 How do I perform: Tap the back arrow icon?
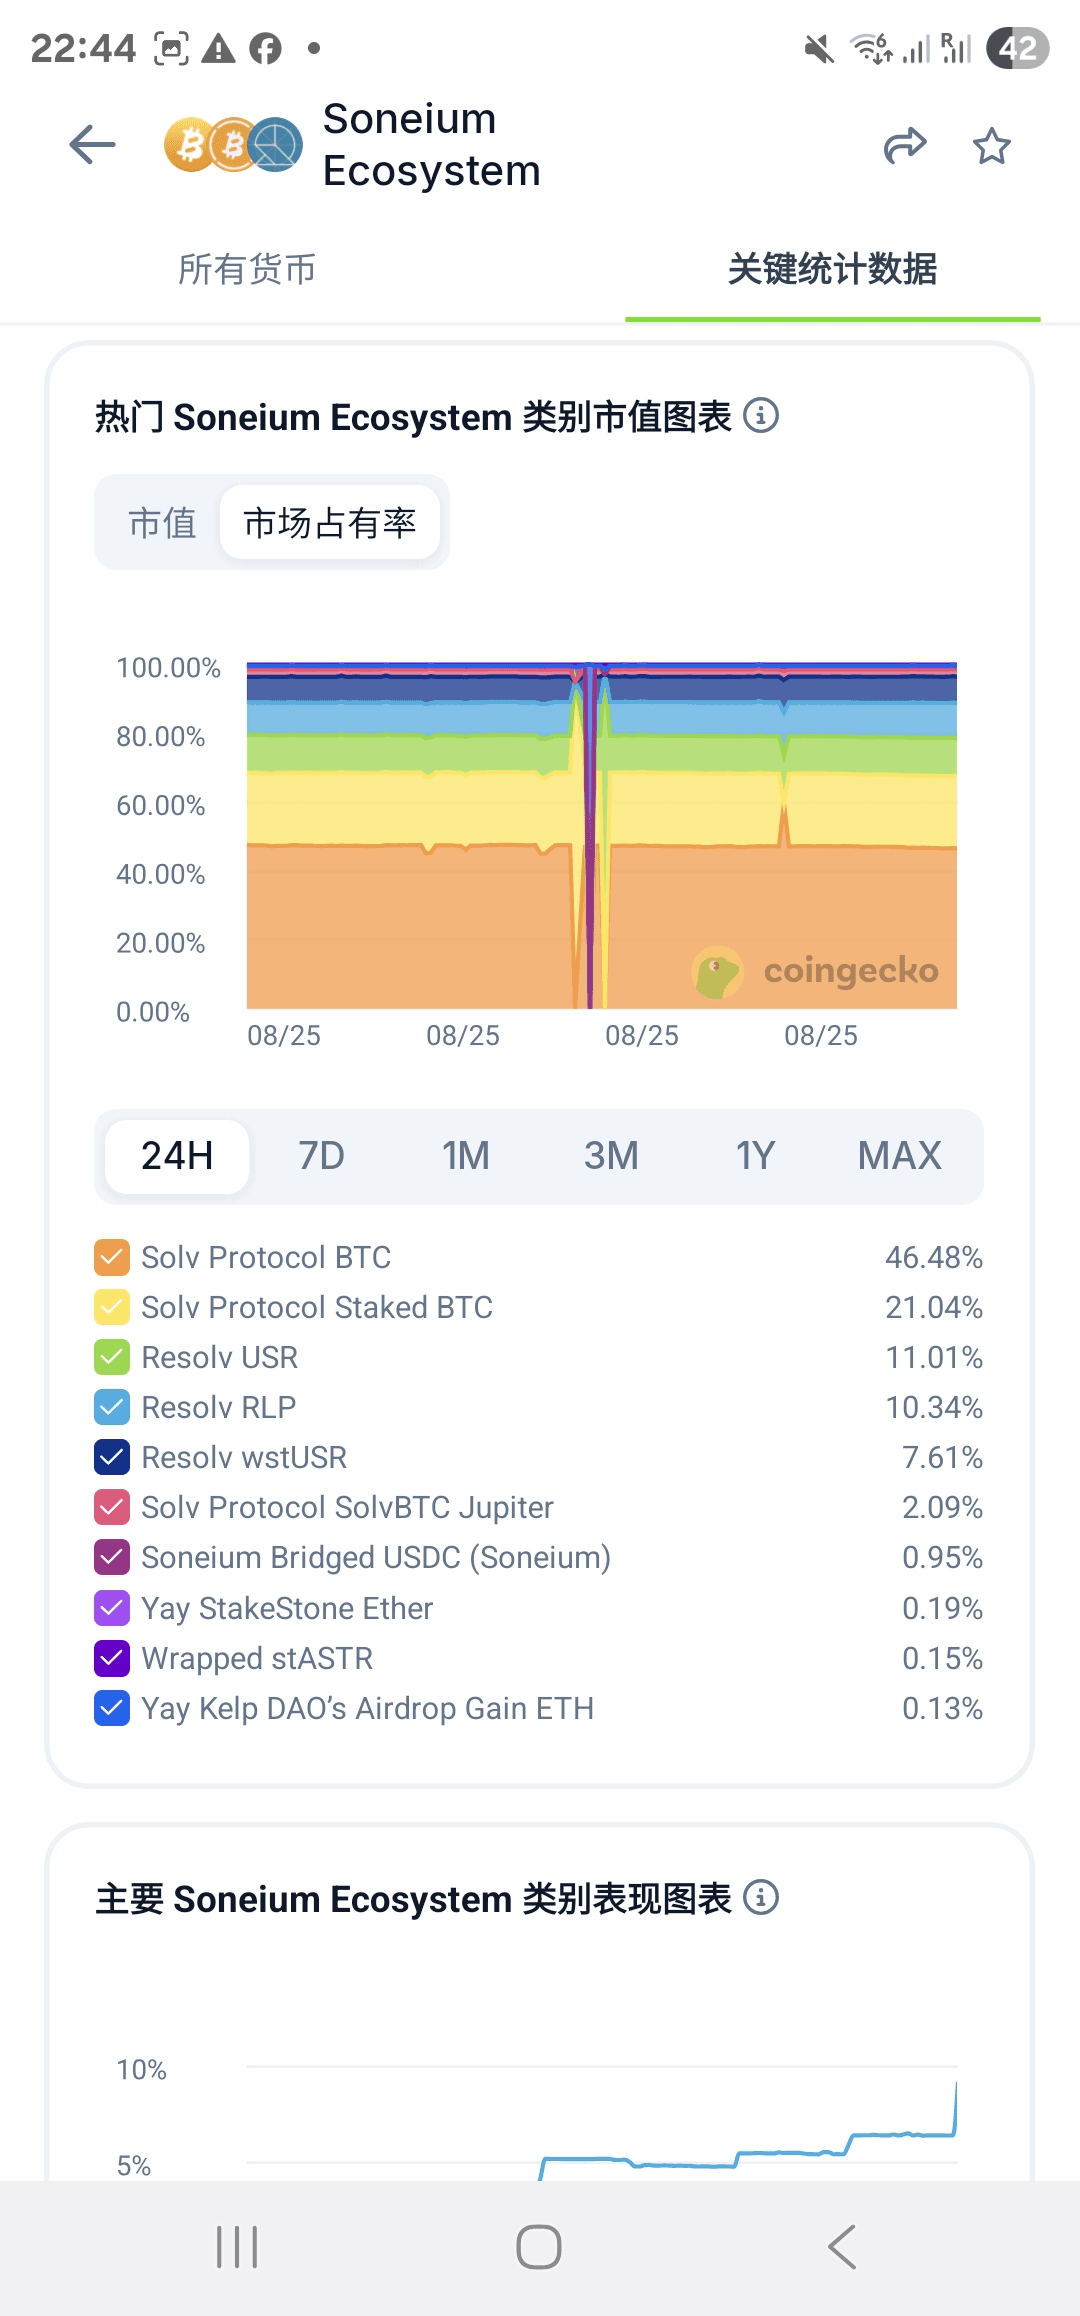[x=93, y=145]
